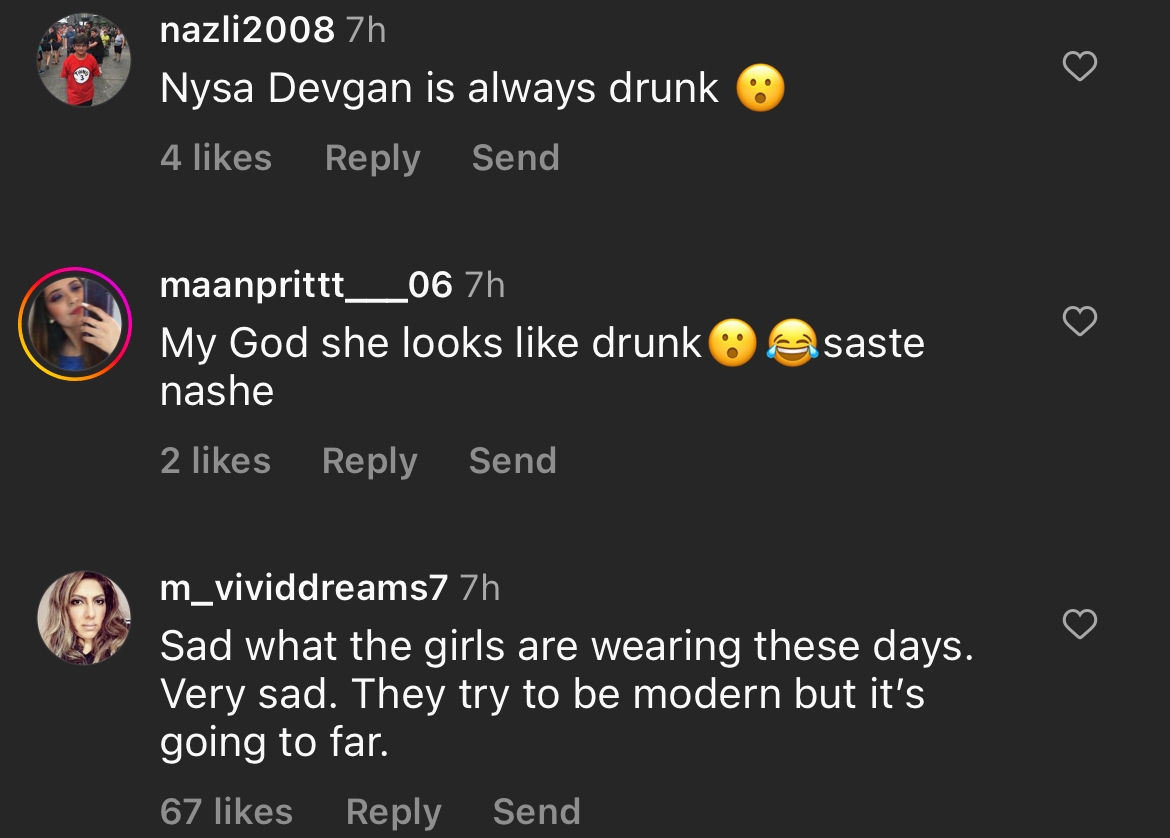
Task: Open nazli2008's profile picture
Action: click(84, 61)
